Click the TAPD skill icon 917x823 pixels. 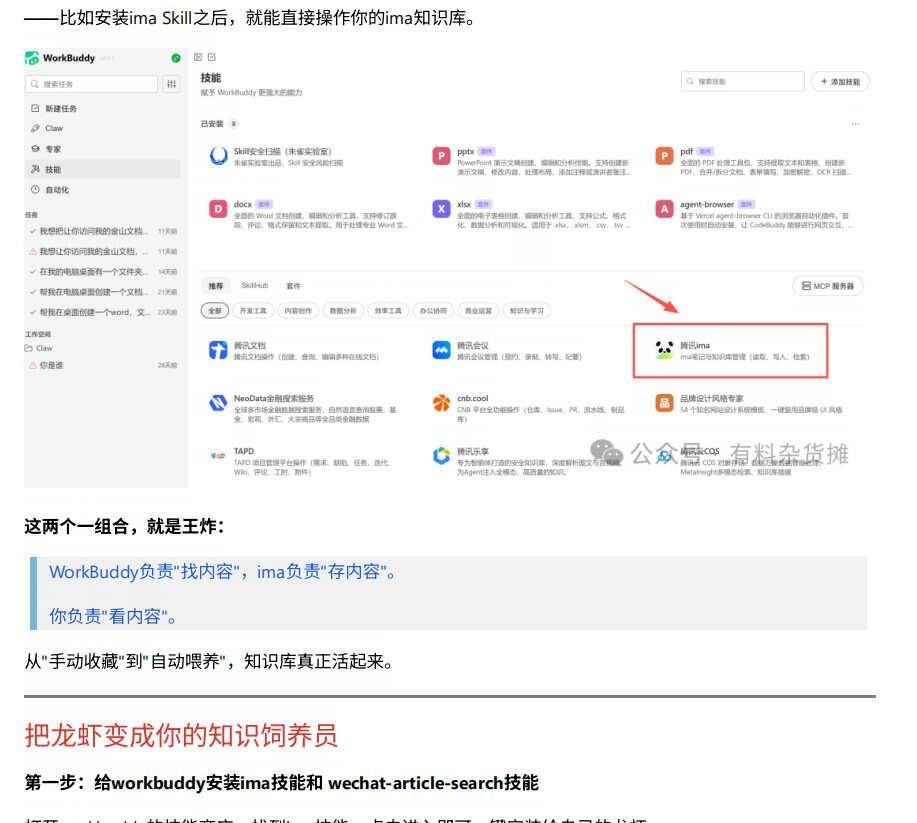(218, 456)
